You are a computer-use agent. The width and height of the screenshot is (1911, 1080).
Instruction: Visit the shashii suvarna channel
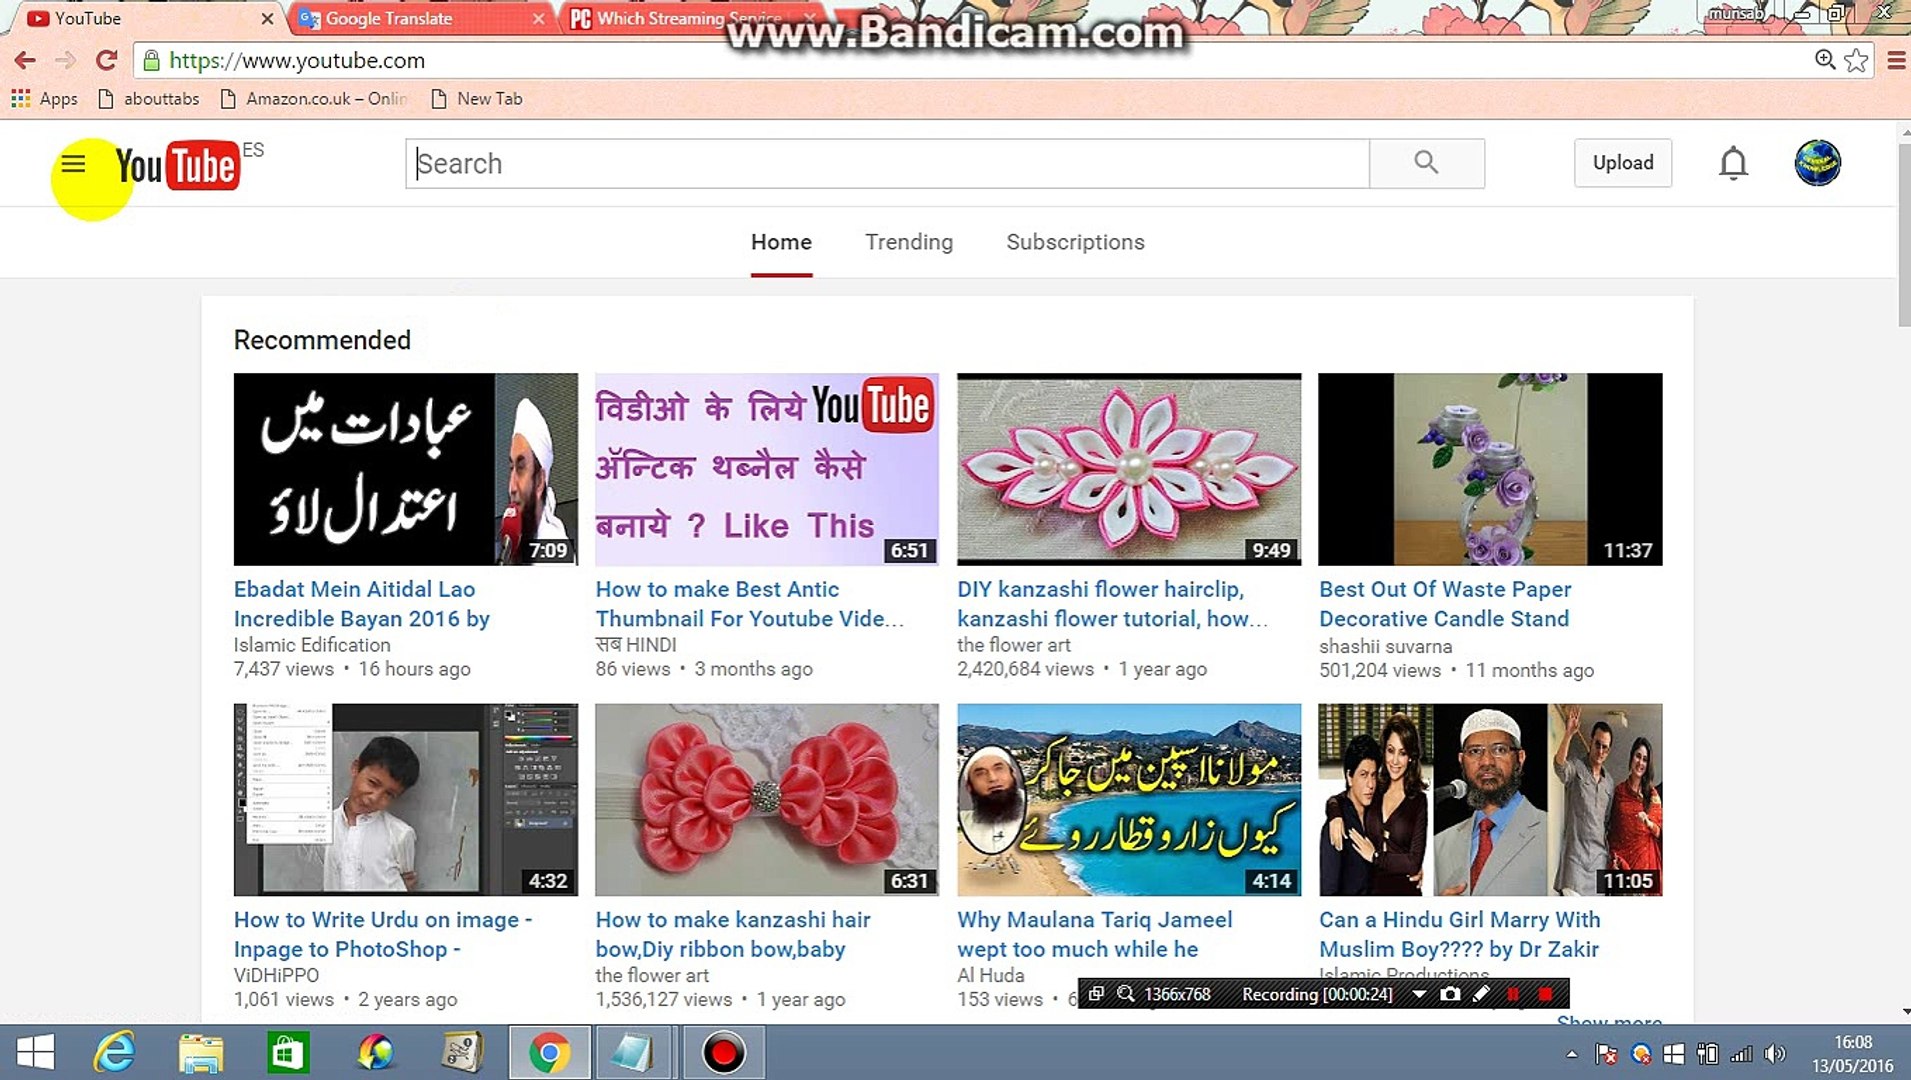tap(1386, 646)
